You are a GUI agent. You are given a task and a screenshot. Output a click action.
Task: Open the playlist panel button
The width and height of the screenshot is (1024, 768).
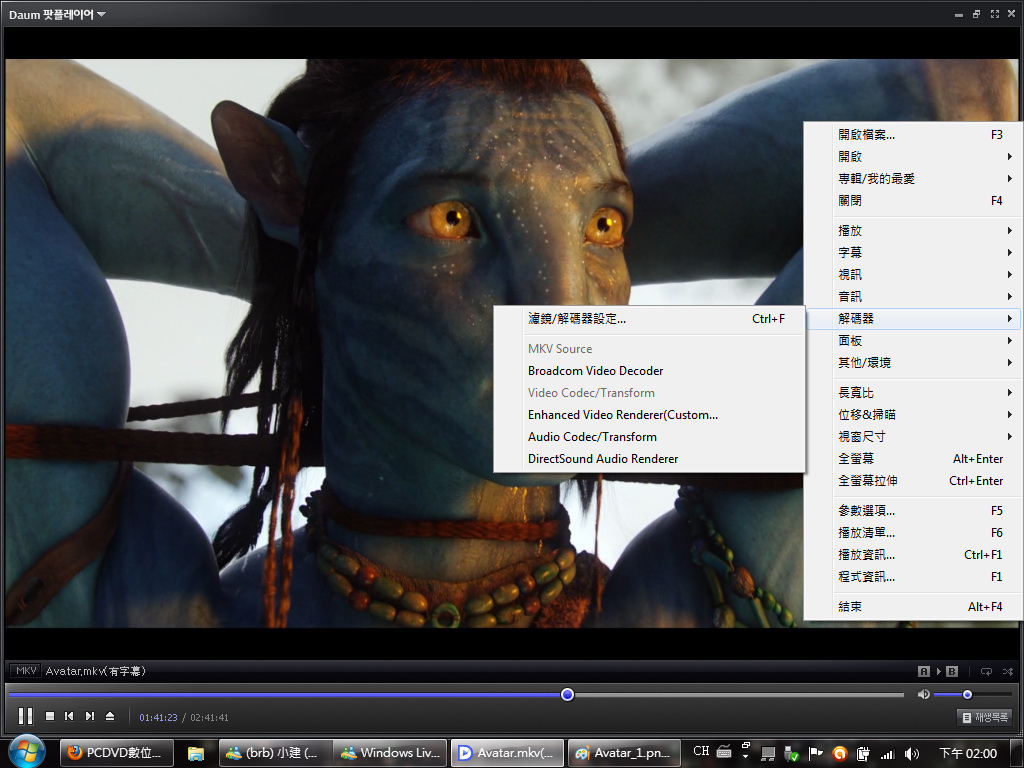pyautogui.click(x=984, y=717)
